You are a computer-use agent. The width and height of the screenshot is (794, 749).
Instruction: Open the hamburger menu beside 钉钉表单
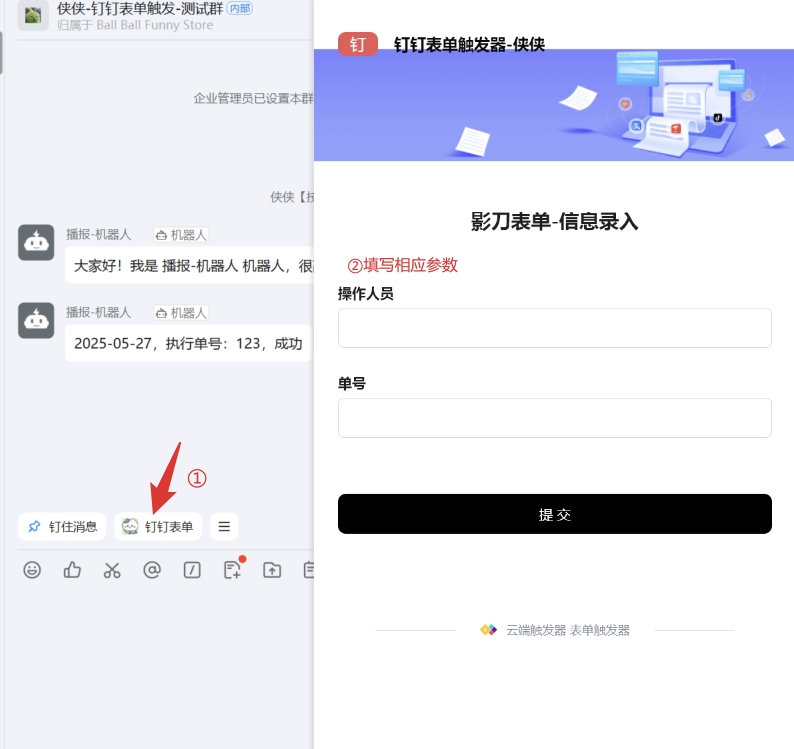(224, 527)
